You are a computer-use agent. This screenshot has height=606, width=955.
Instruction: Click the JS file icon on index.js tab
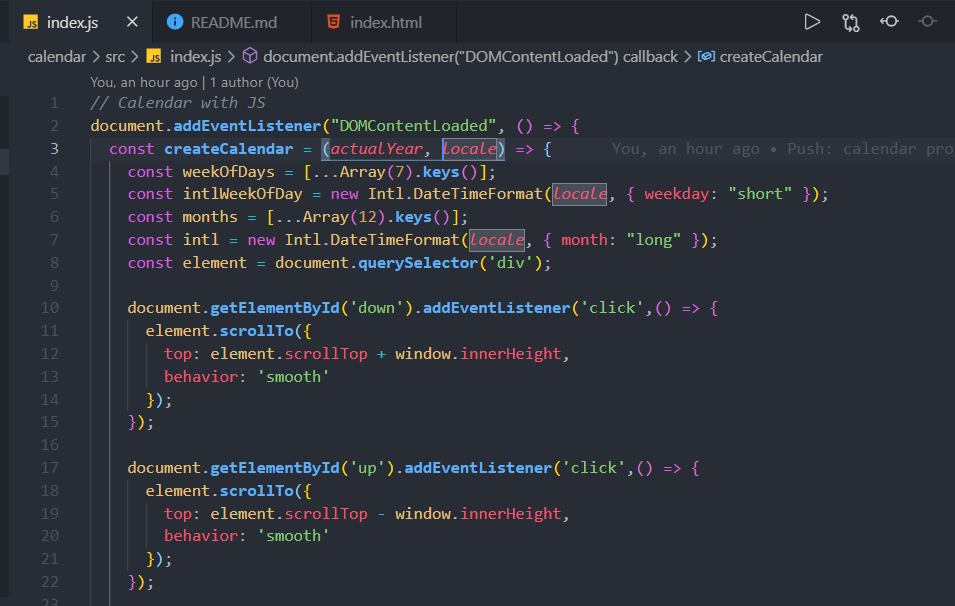pos(30,23)
